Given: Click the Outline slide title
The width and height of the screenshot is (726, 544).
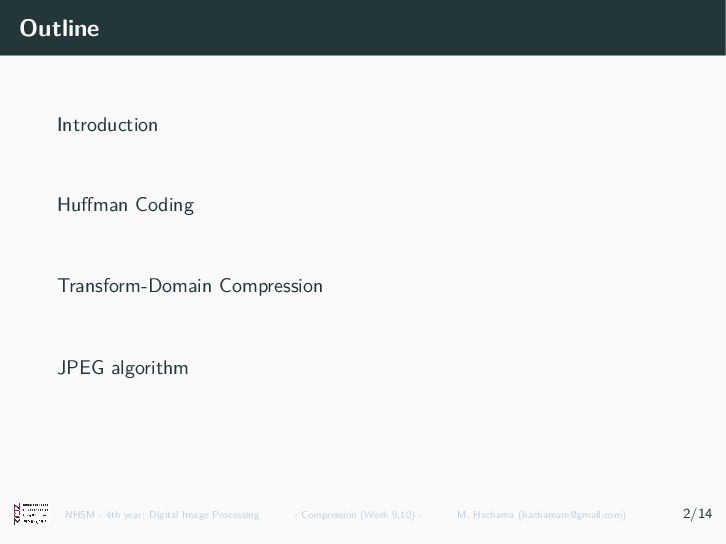Looking at the screenshot, I should pos(59,28).
